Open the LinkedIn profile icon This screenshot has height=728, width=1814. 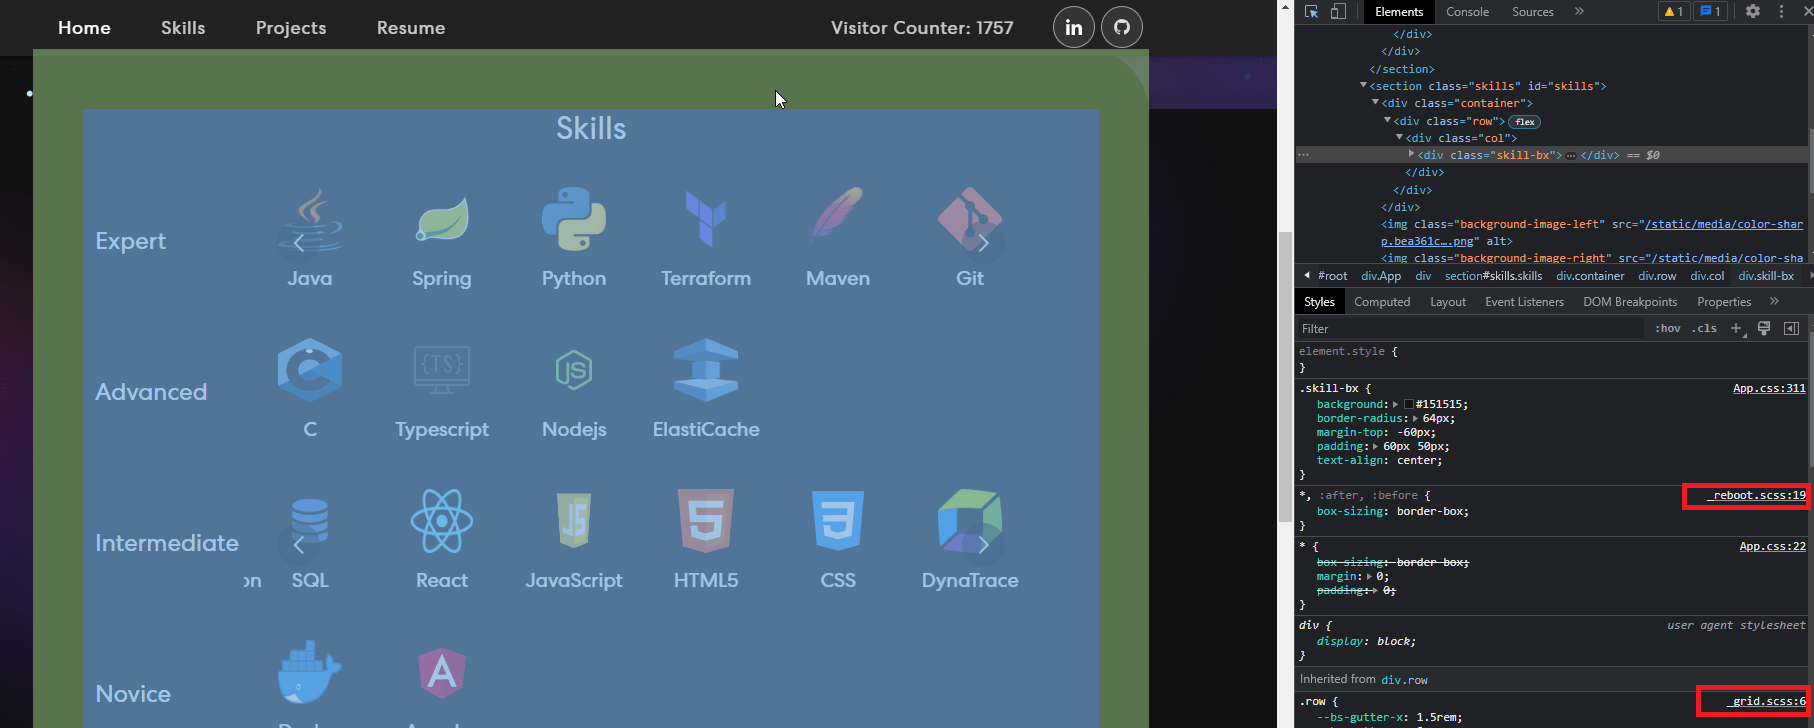(1073, 27)
